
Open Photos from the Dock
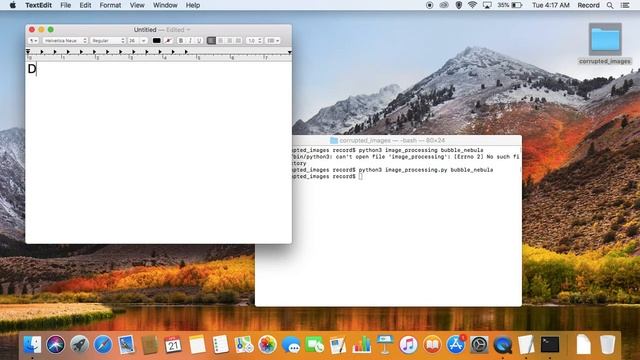(x=267, y=345)
